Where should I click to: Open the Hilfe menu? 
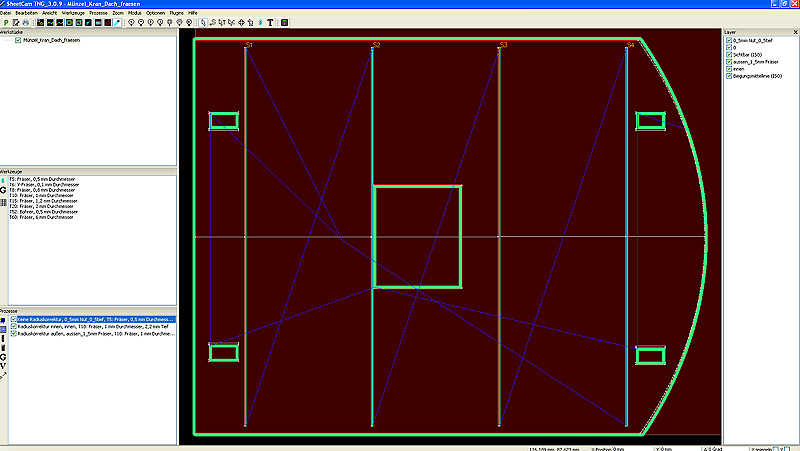click(193, 13)
